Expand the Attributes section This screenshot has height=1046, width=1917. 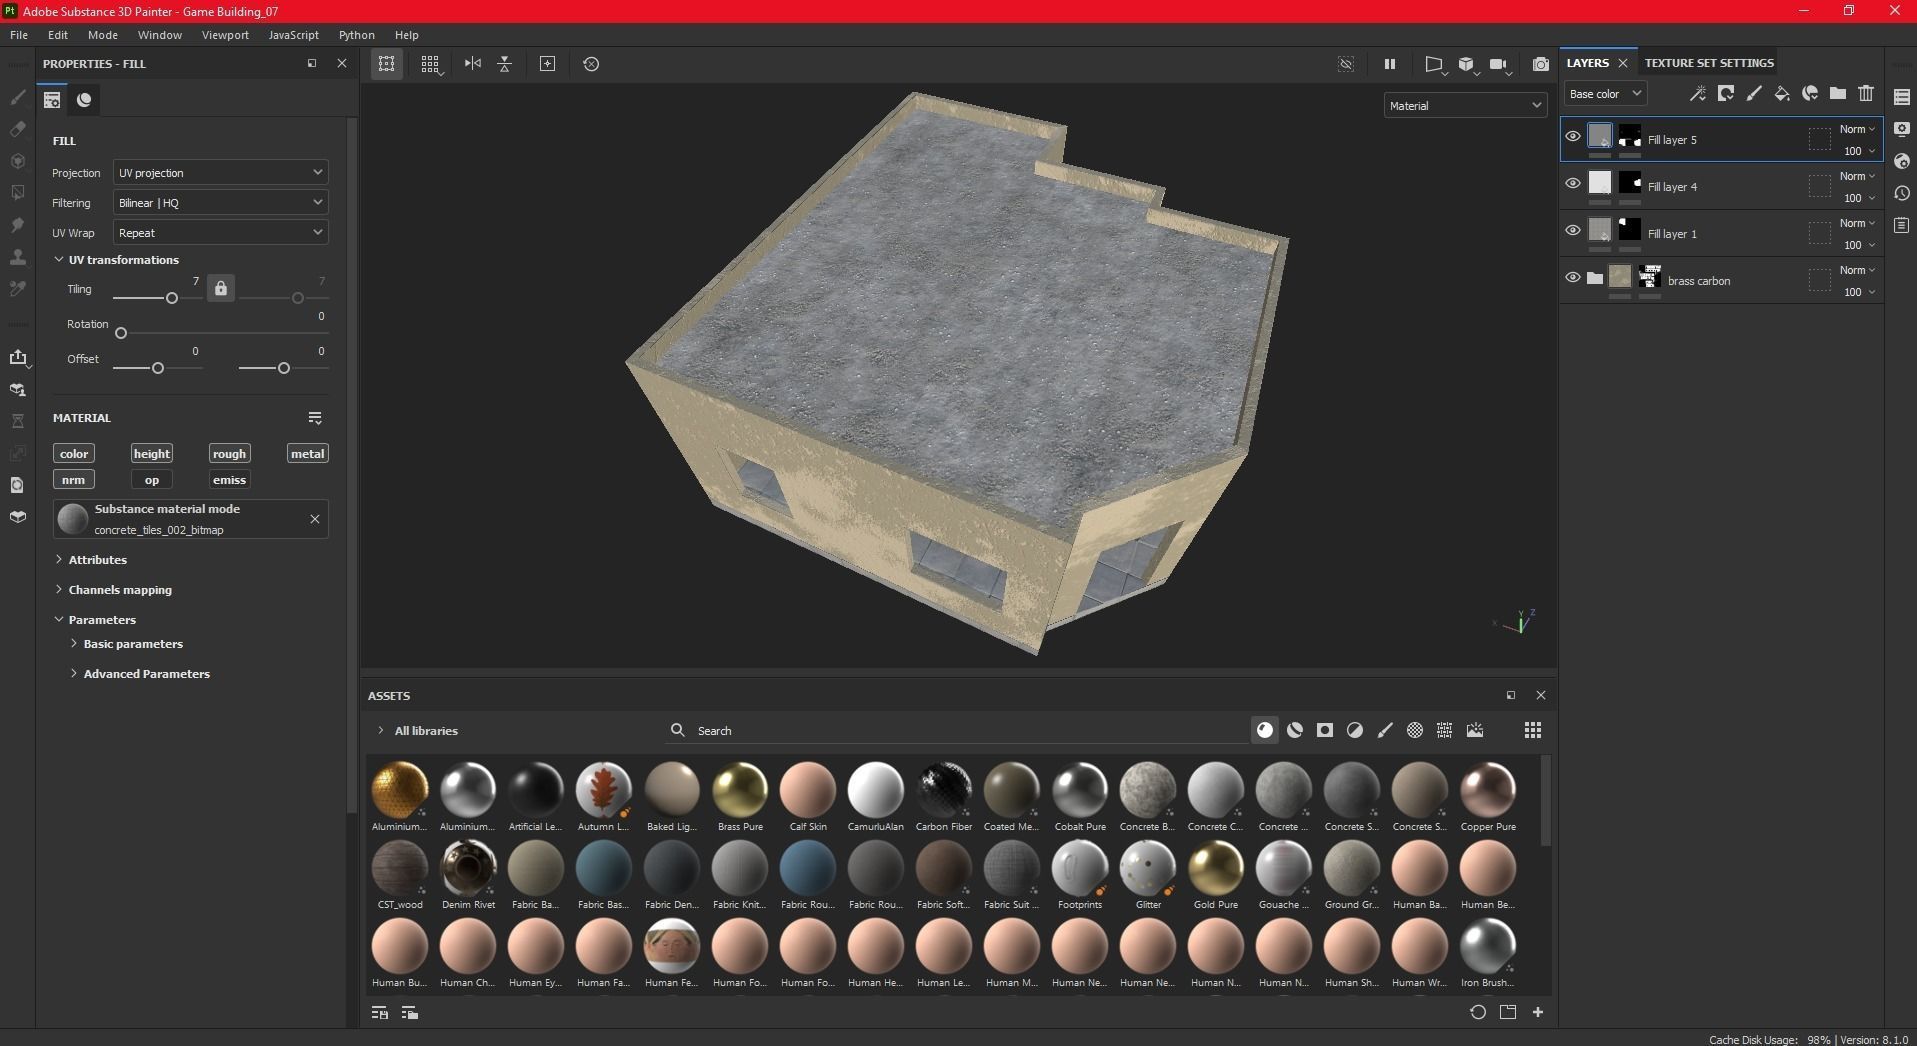[x=59, y=560]
